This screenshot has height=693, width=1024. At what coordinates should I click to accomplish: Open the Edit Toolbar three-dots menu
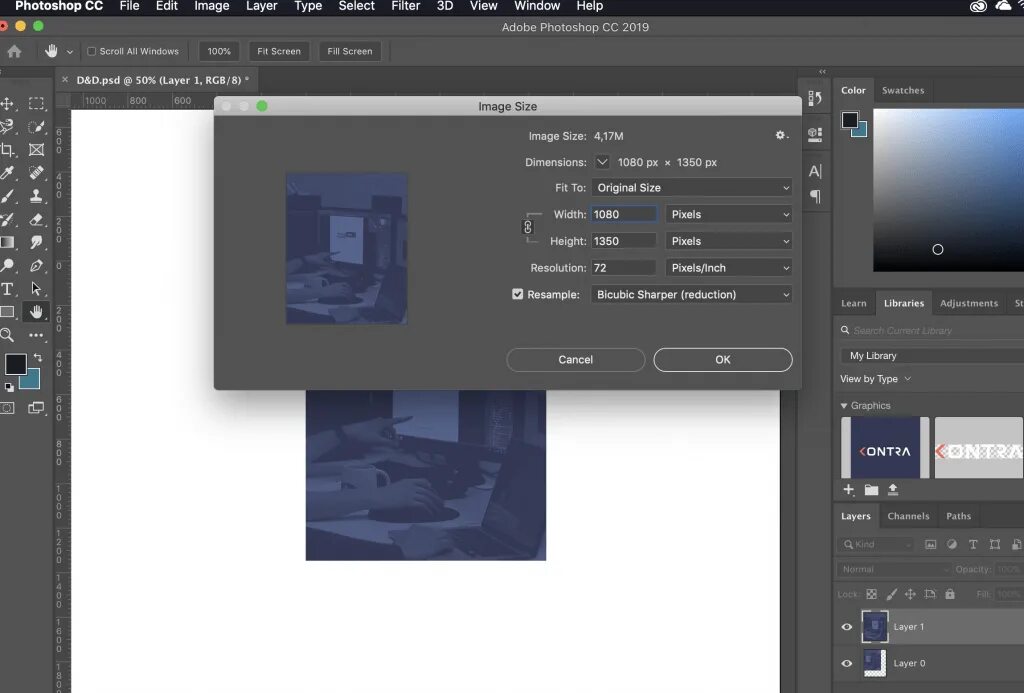click(x=36, y=335)
